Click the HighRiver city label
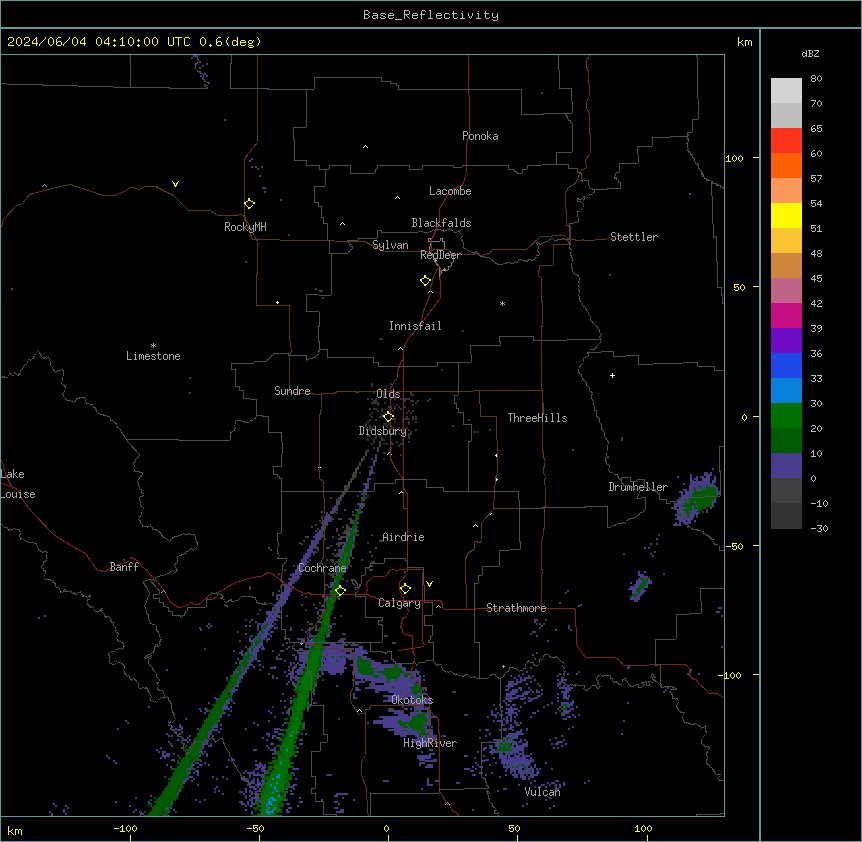This screenshot has width=862, height=842. click(430, 743)
